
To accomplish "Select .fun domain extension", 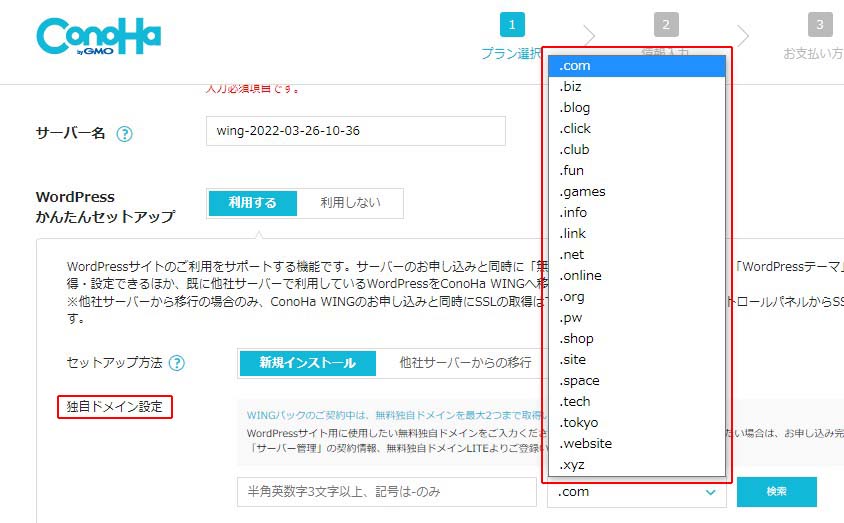I will [x=637, y=171].
